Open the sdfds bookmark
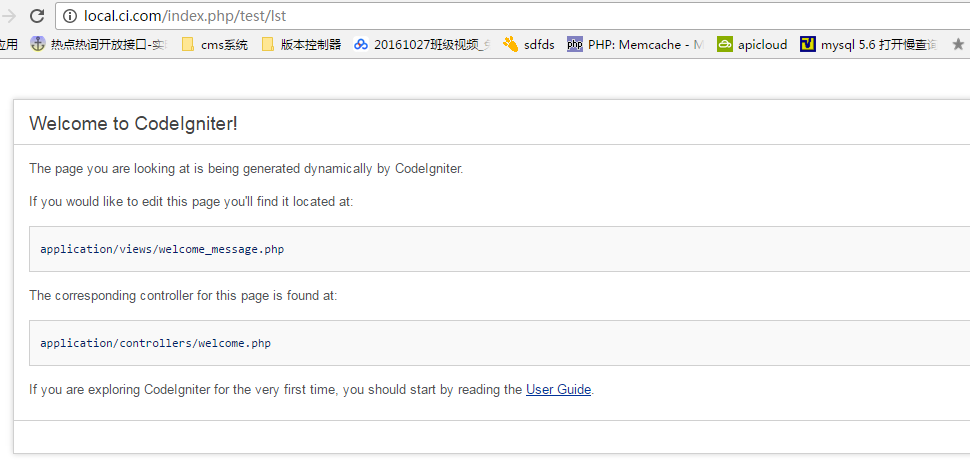 528,44
